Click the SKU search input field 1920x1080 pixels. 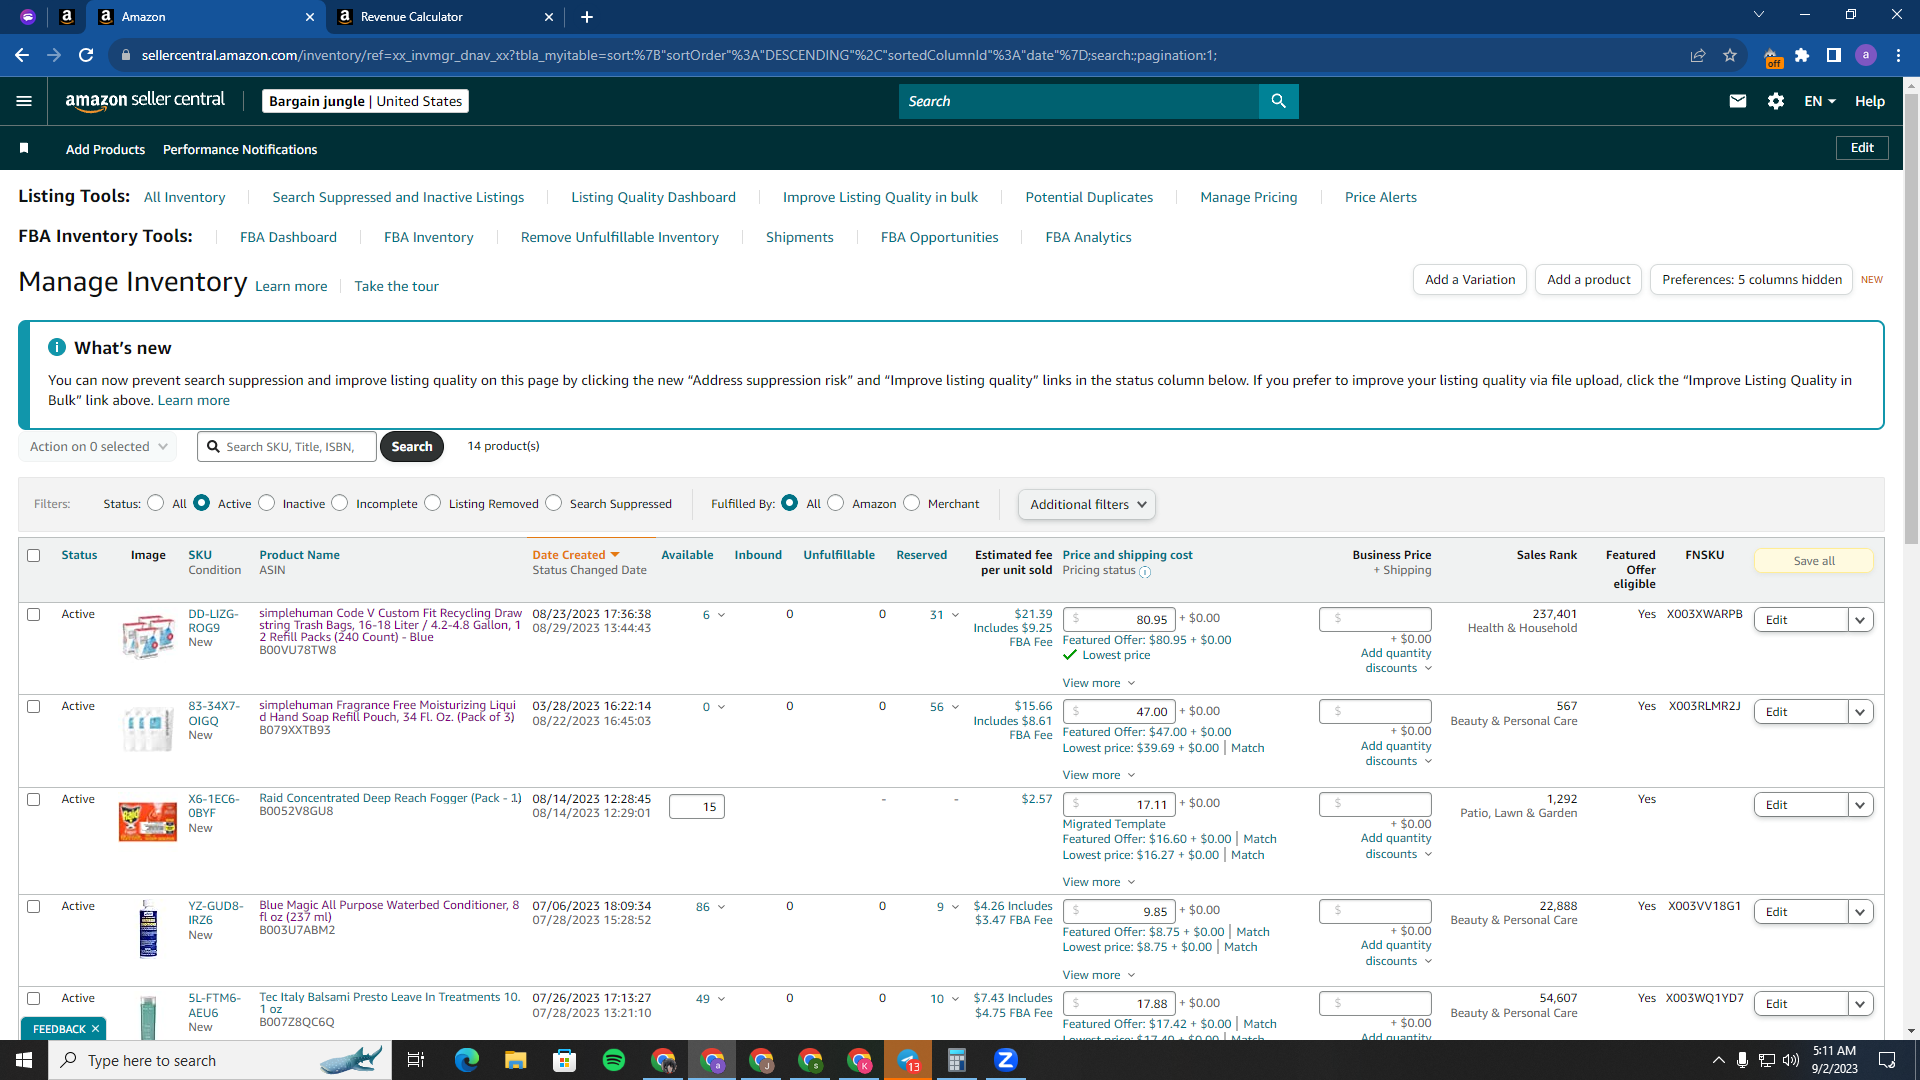click(287, 447)
